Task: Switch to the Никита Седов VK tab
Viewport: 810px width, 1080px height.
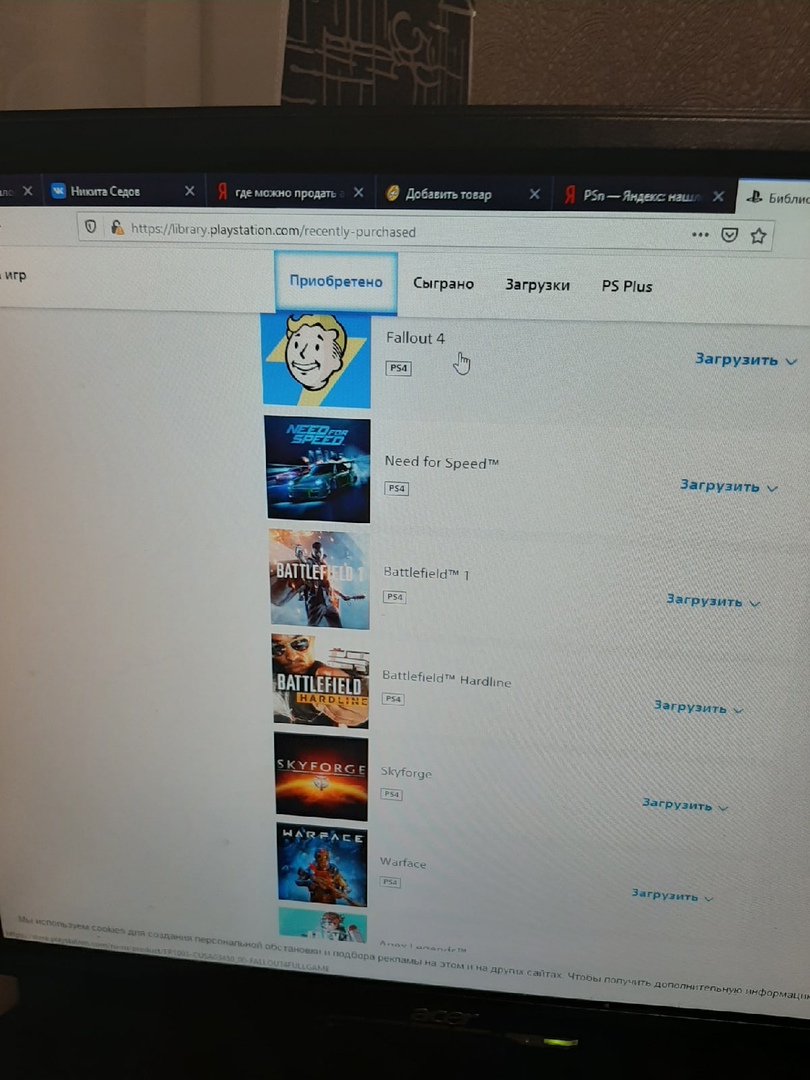Action: click(x=123, y=191)
